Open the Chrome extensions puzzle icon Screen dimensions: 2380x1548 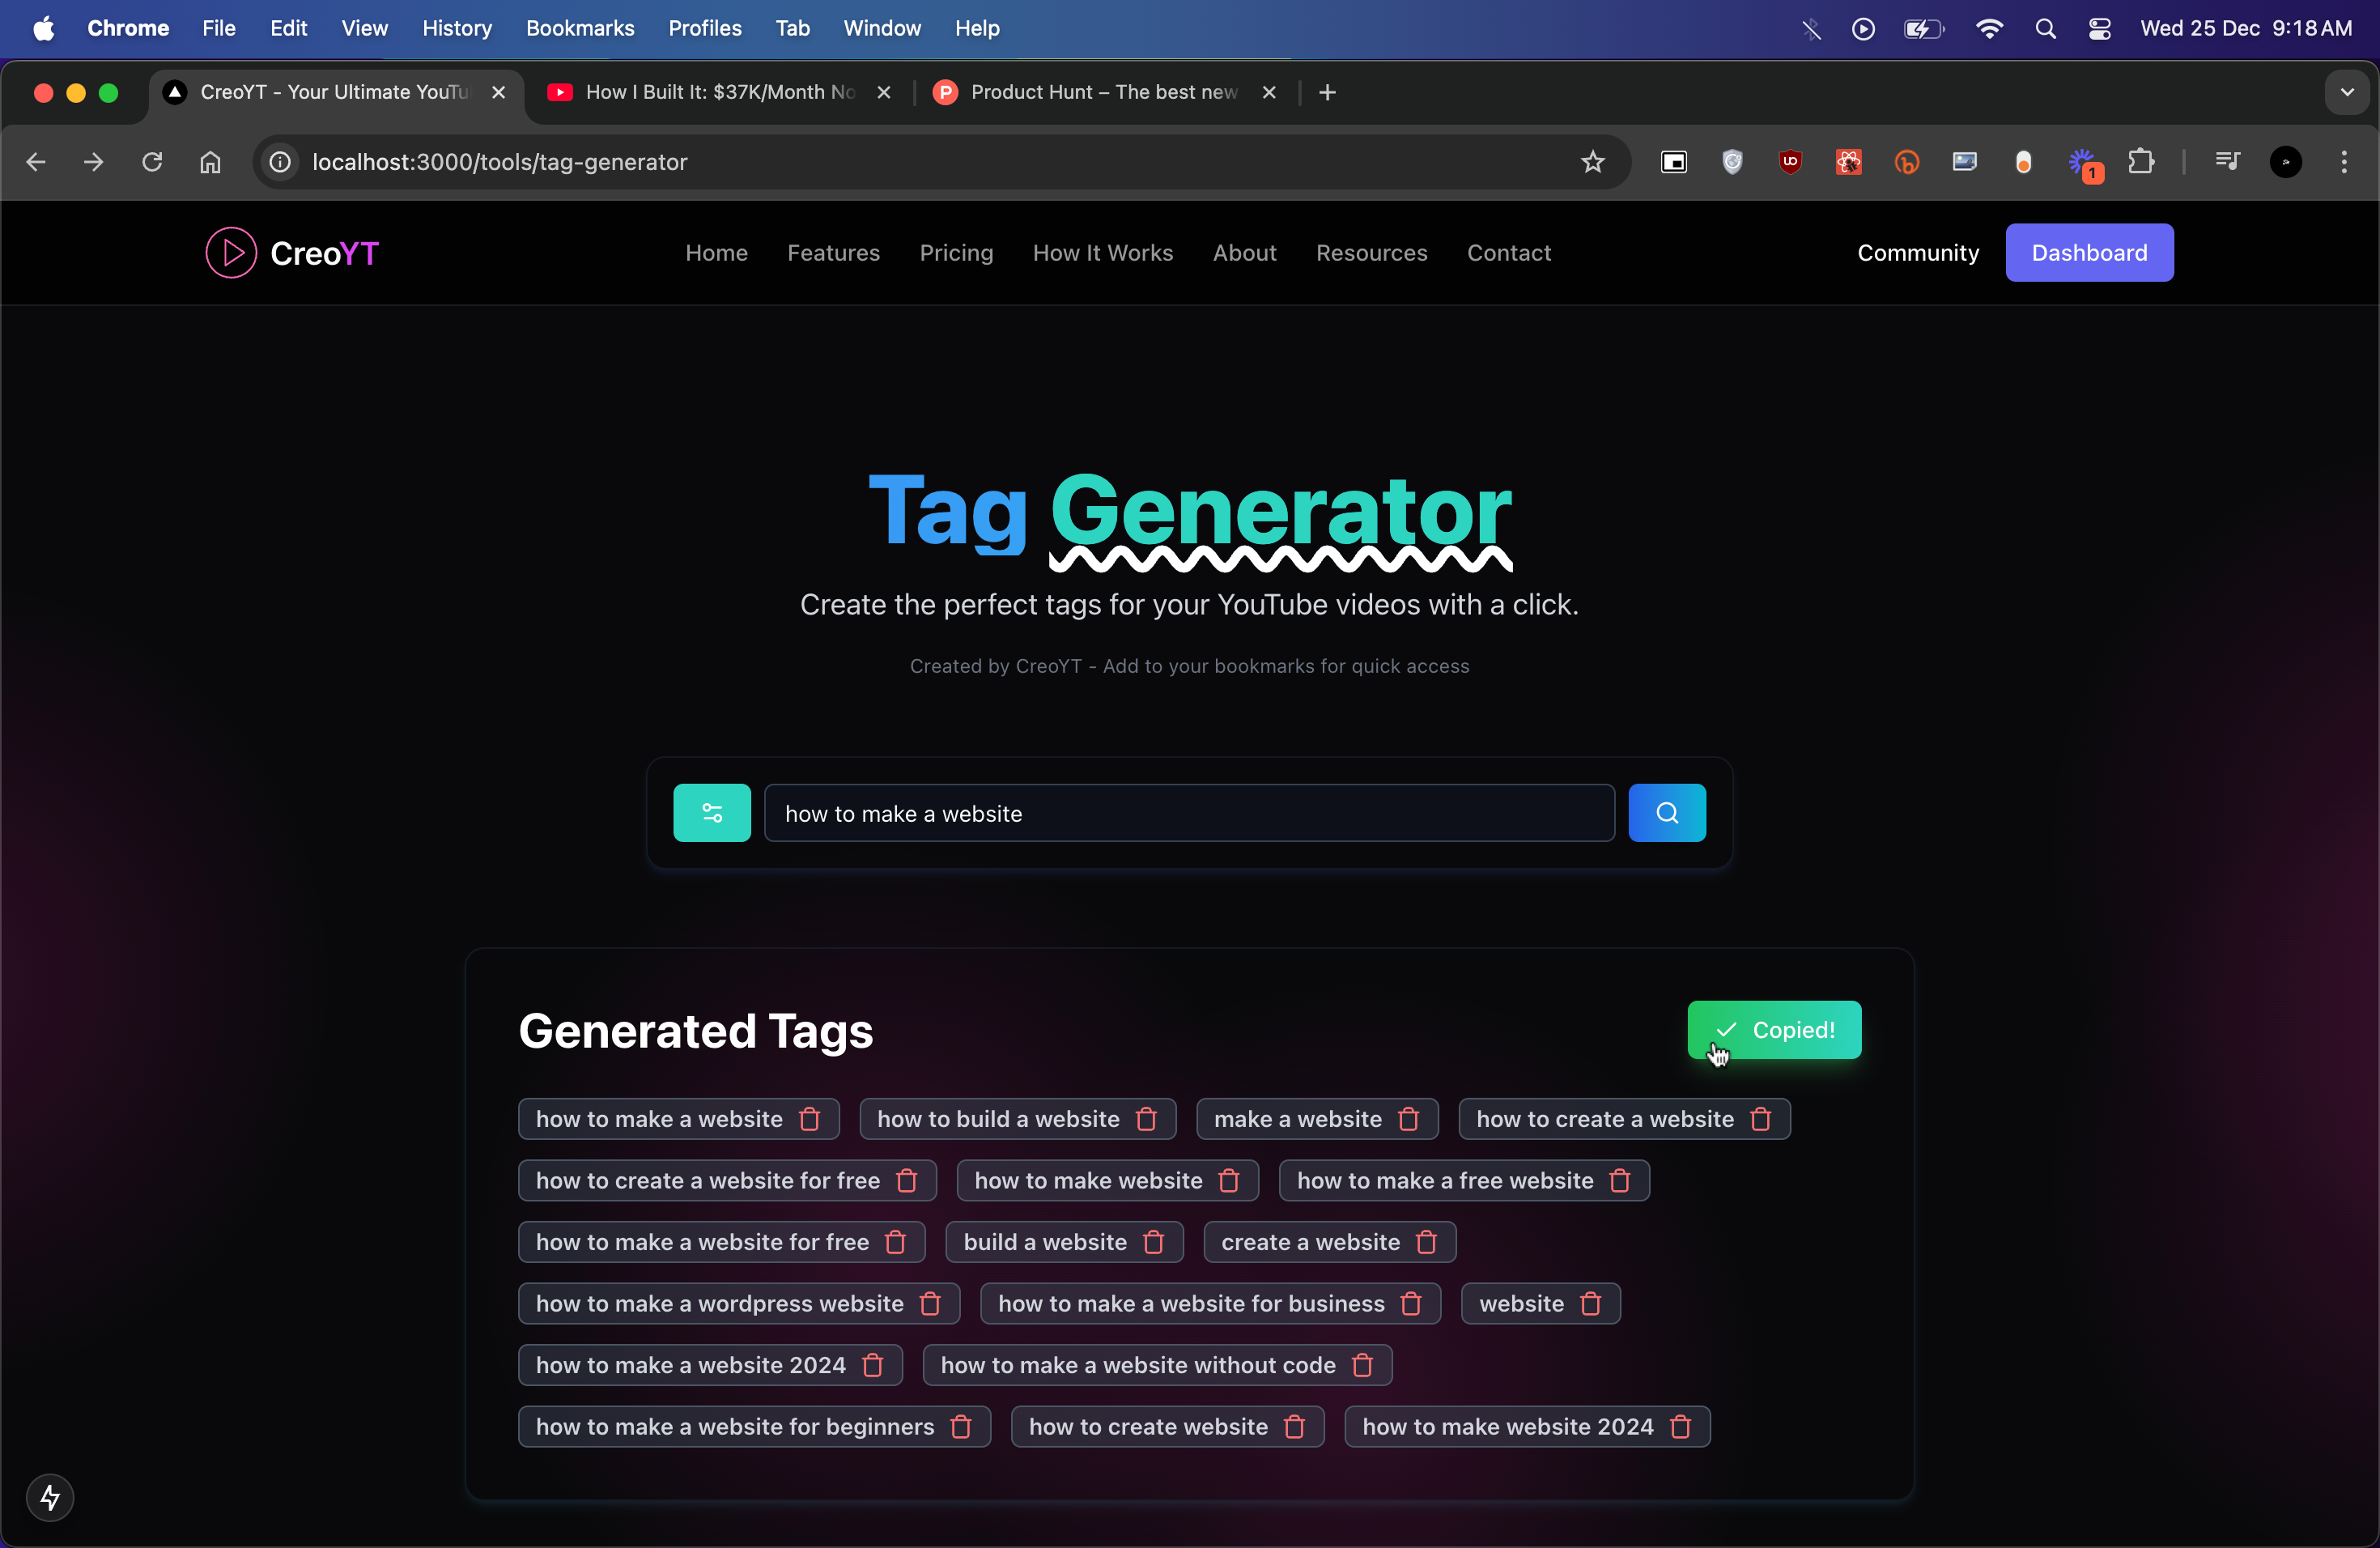click(x=2141, y=162)
